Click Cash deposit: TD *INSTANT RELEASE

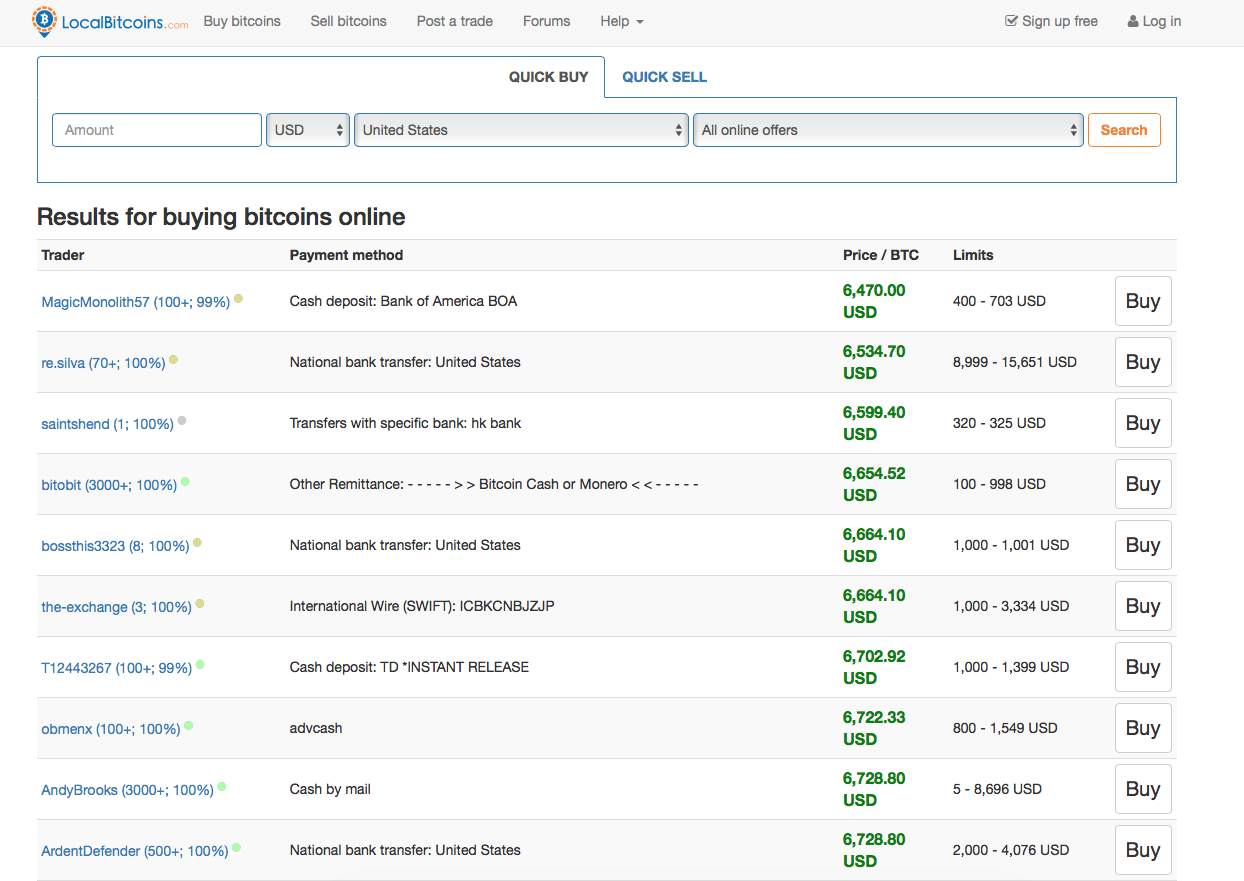[x=409, y=667]
